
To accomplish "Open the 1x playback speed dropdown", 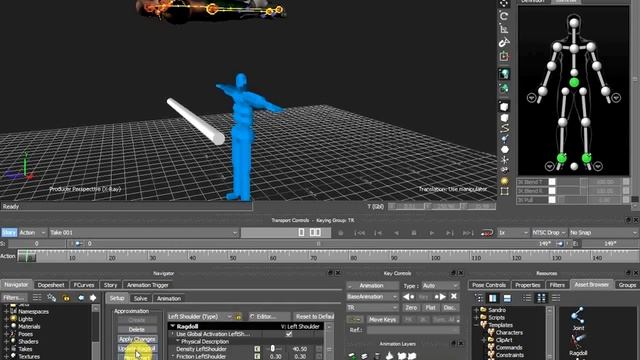I will tap(513, 233).
